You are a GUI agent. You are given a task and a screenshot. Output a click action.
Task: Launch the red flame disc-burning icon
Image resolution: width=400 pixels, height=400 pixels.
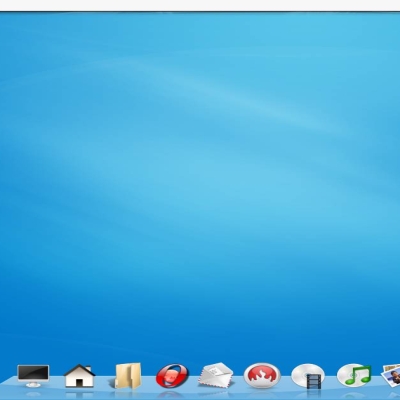262,376
